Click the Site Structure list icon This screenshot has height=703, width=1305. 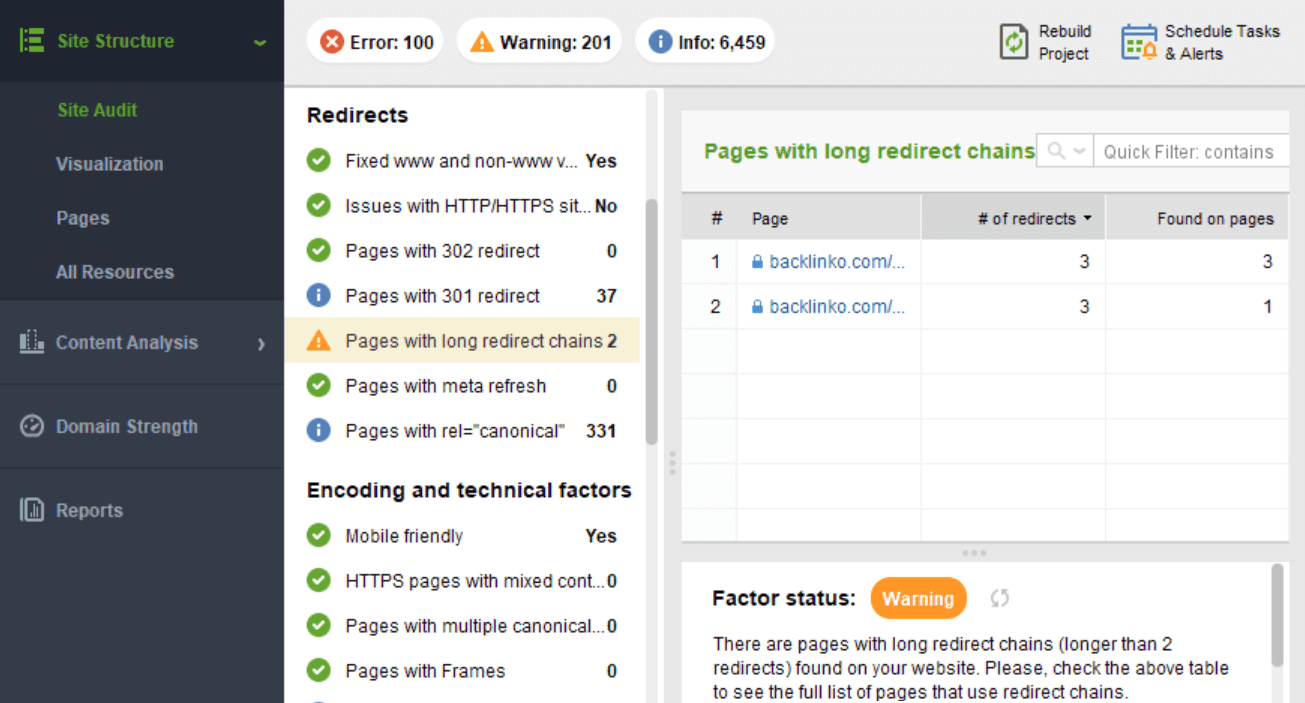click(x=32, y=41)
